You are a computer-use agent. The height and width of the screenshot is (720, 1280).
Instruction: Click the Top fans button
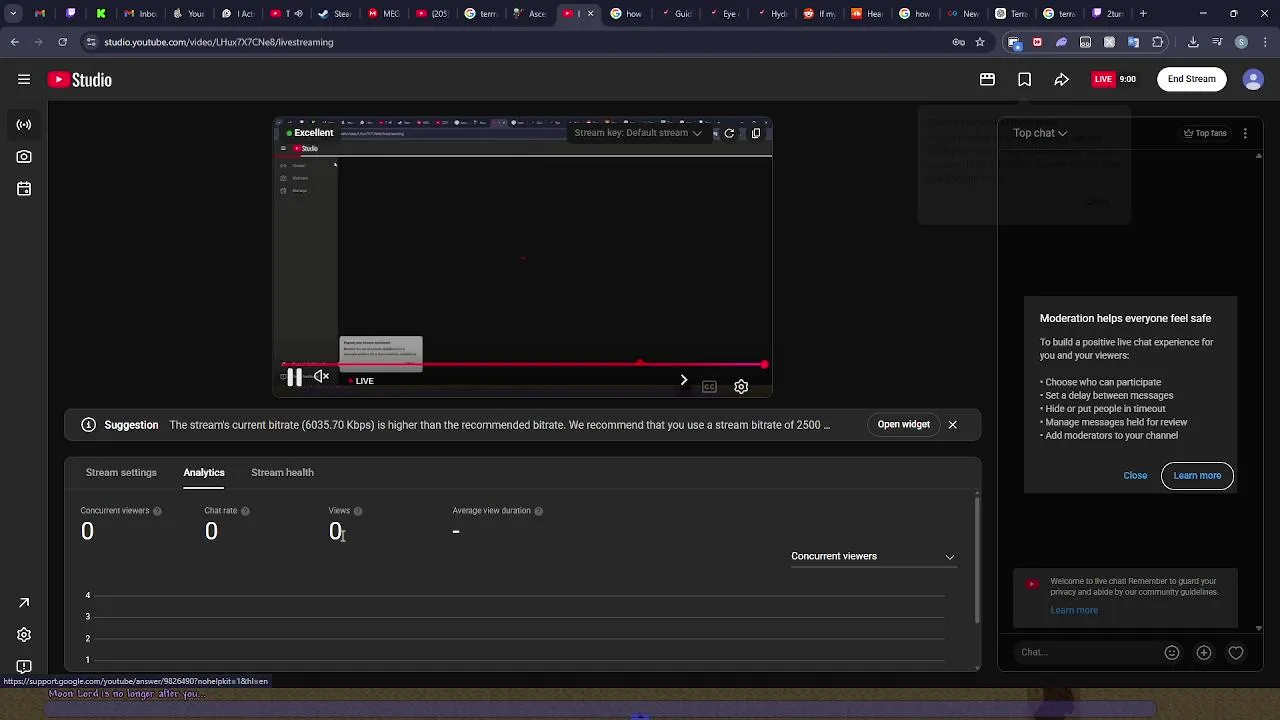click(1205, 133)
